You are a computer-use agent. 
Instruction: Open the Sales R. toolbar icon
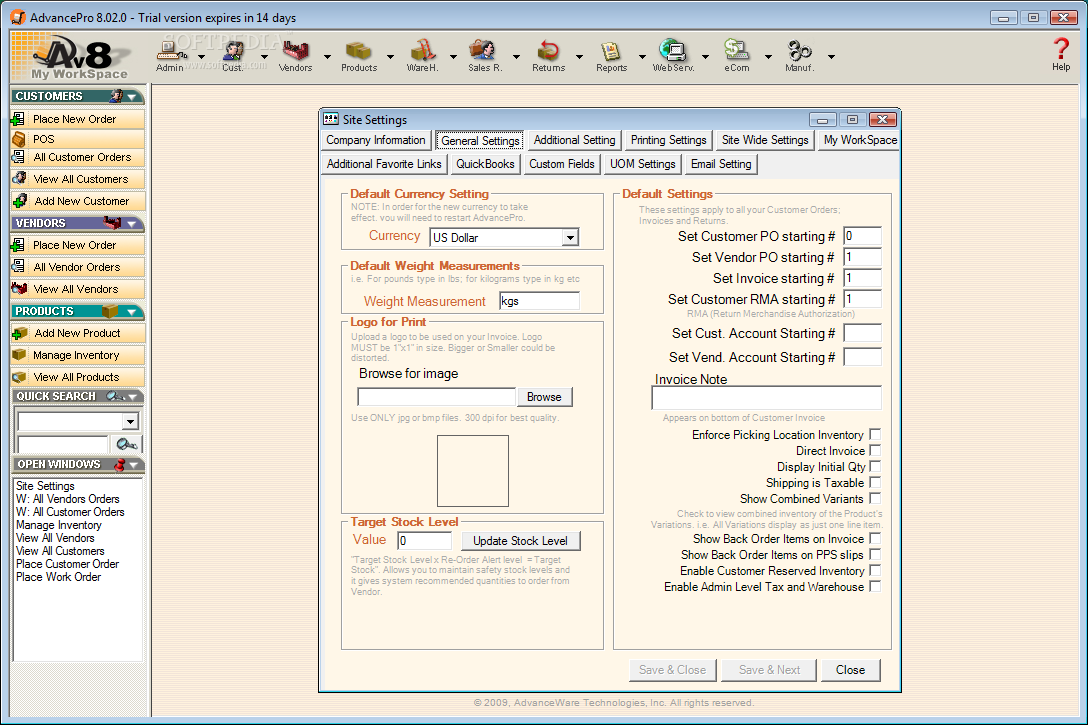coord(484,56)
